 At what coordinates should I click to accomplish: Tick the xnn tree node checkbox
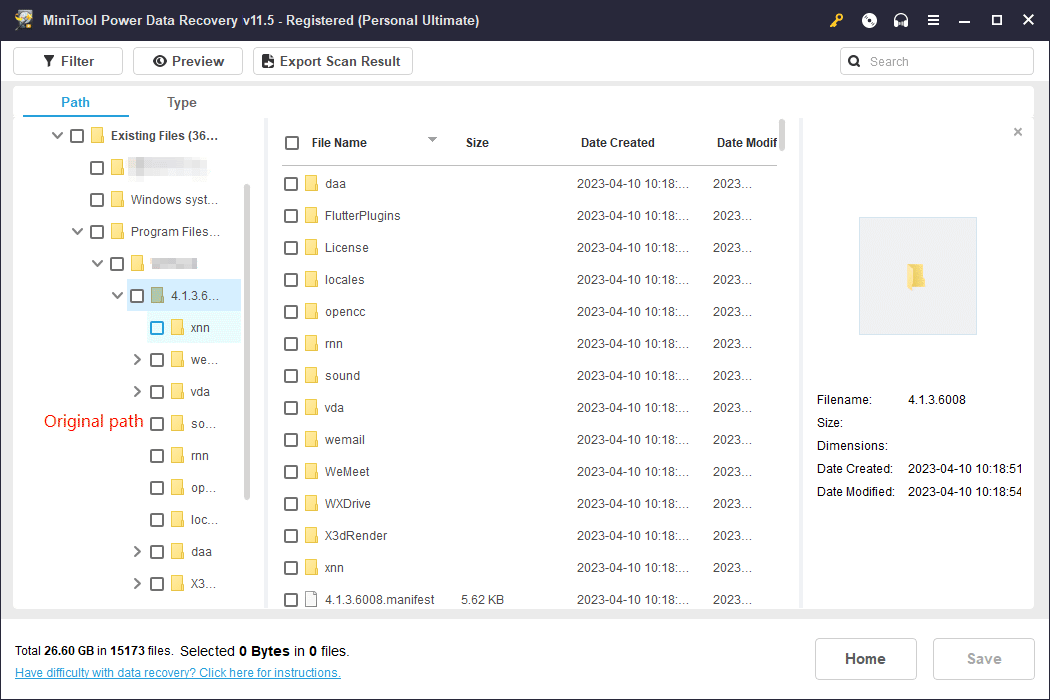tap(157, 328)
